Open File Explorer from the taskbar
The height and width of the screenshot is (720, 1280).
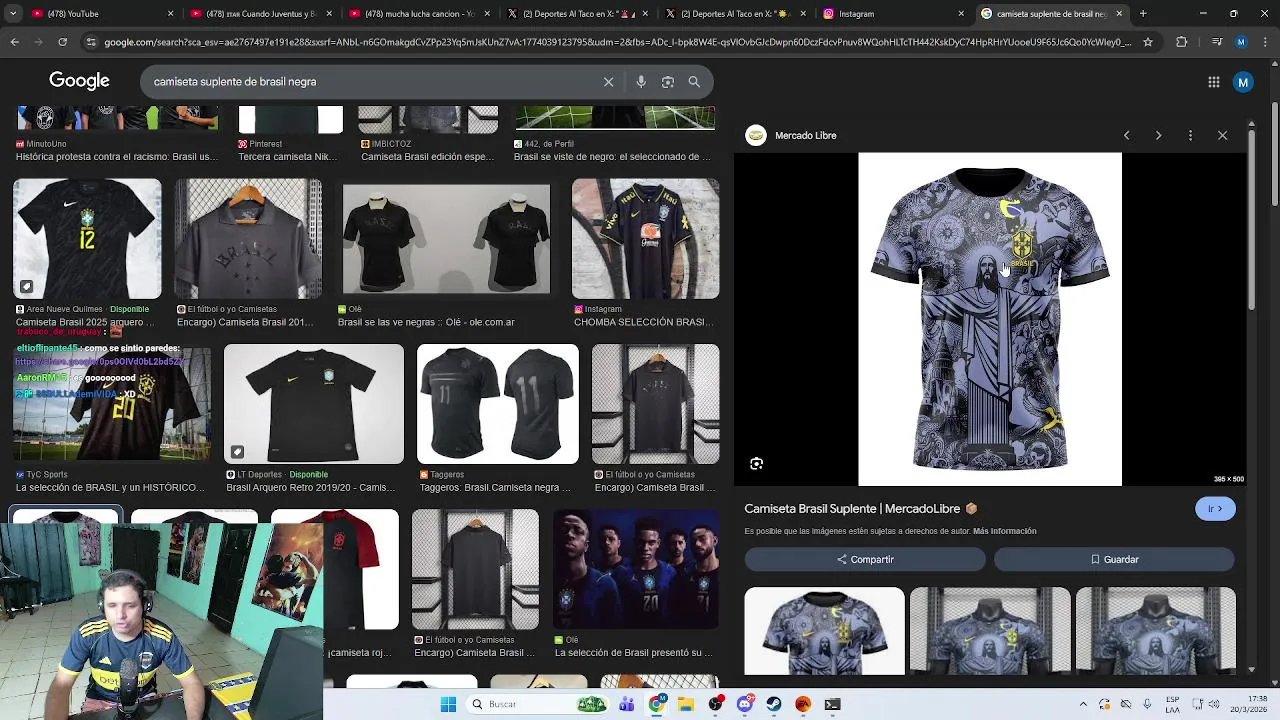[686, 704]
